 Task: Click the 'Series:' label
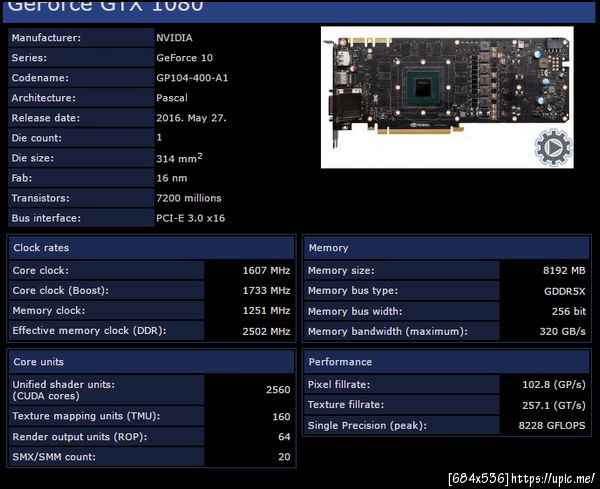coord(29,58)
